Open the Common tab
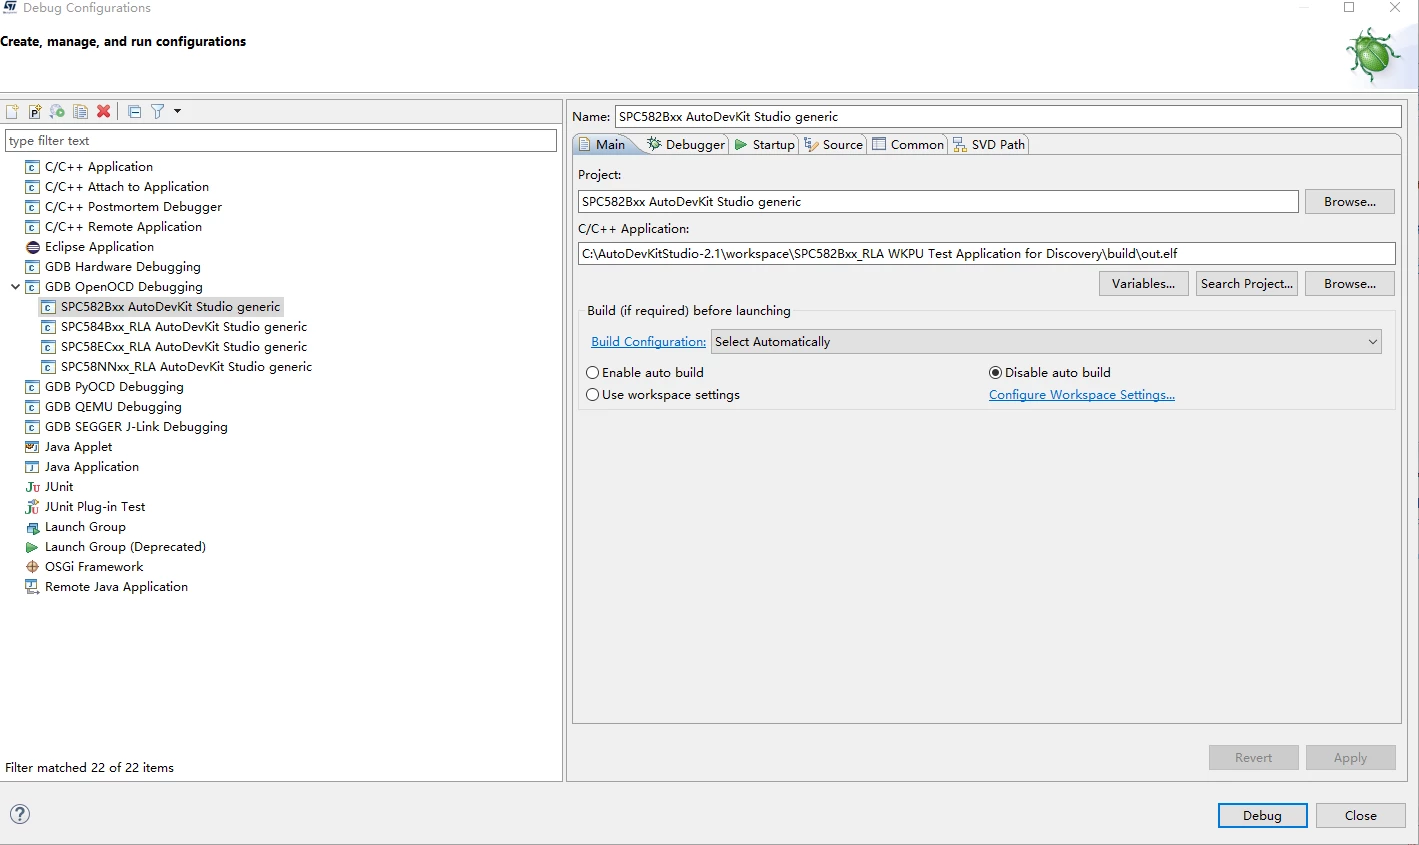Image resolution: width=1419 pixels, height=845 pixels. [x=908, y=145]
